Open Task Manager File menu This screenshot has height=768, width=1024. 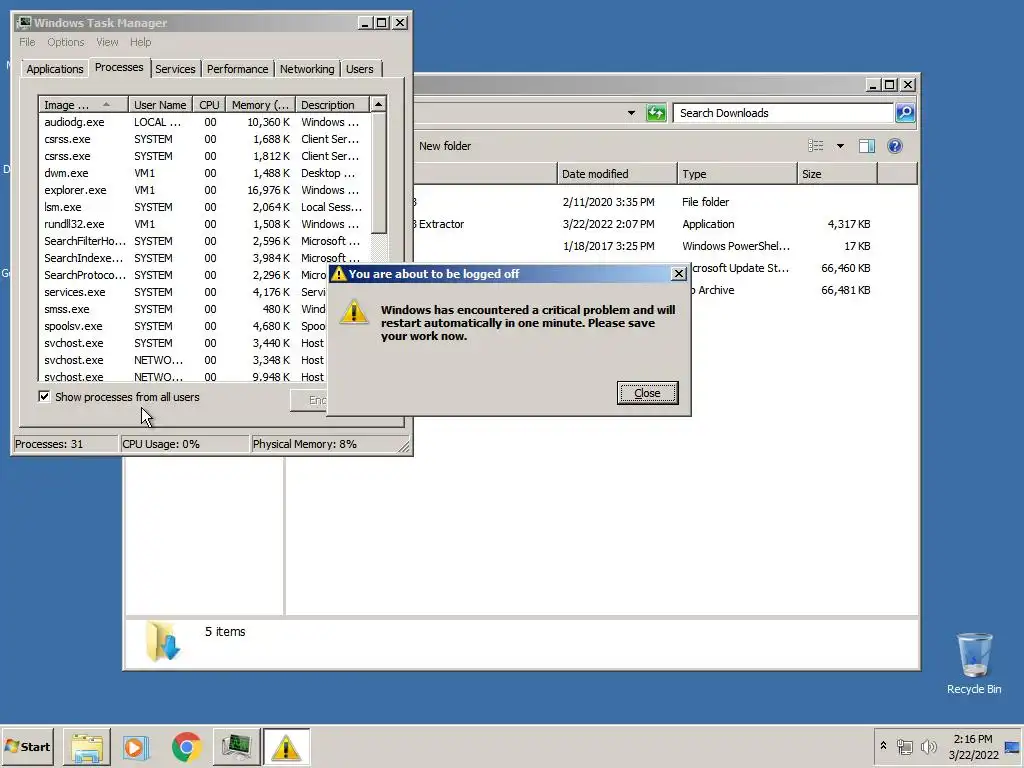27,42
